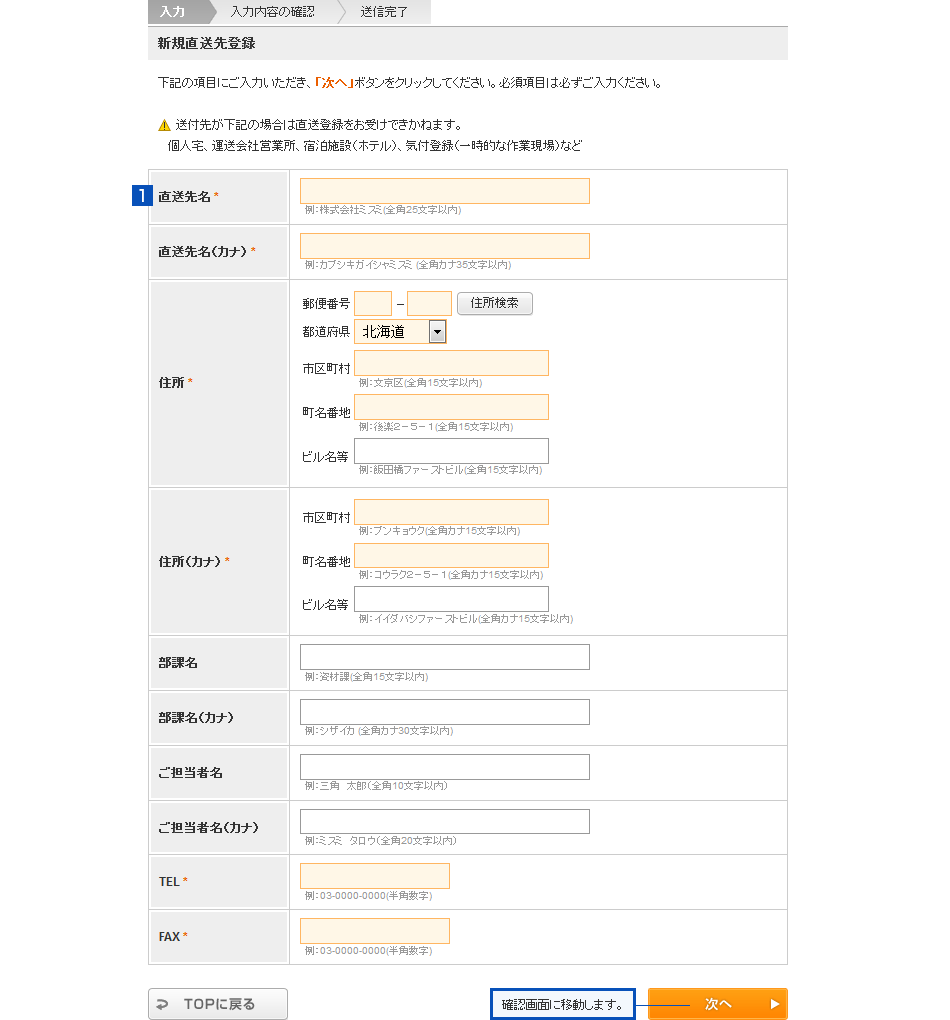Click the 直送先名 text input field
Screen dimensions: 950x1020
coord(444,191)
